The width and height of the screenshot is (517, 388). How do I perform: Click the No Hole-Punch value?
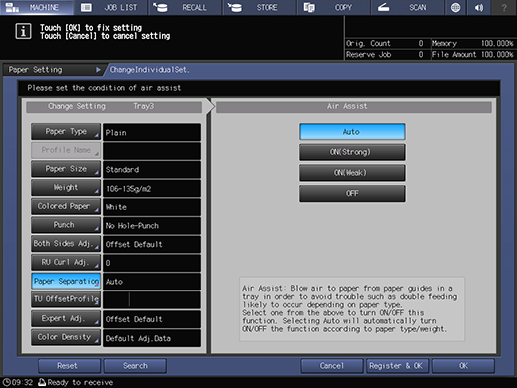(152, 226)
